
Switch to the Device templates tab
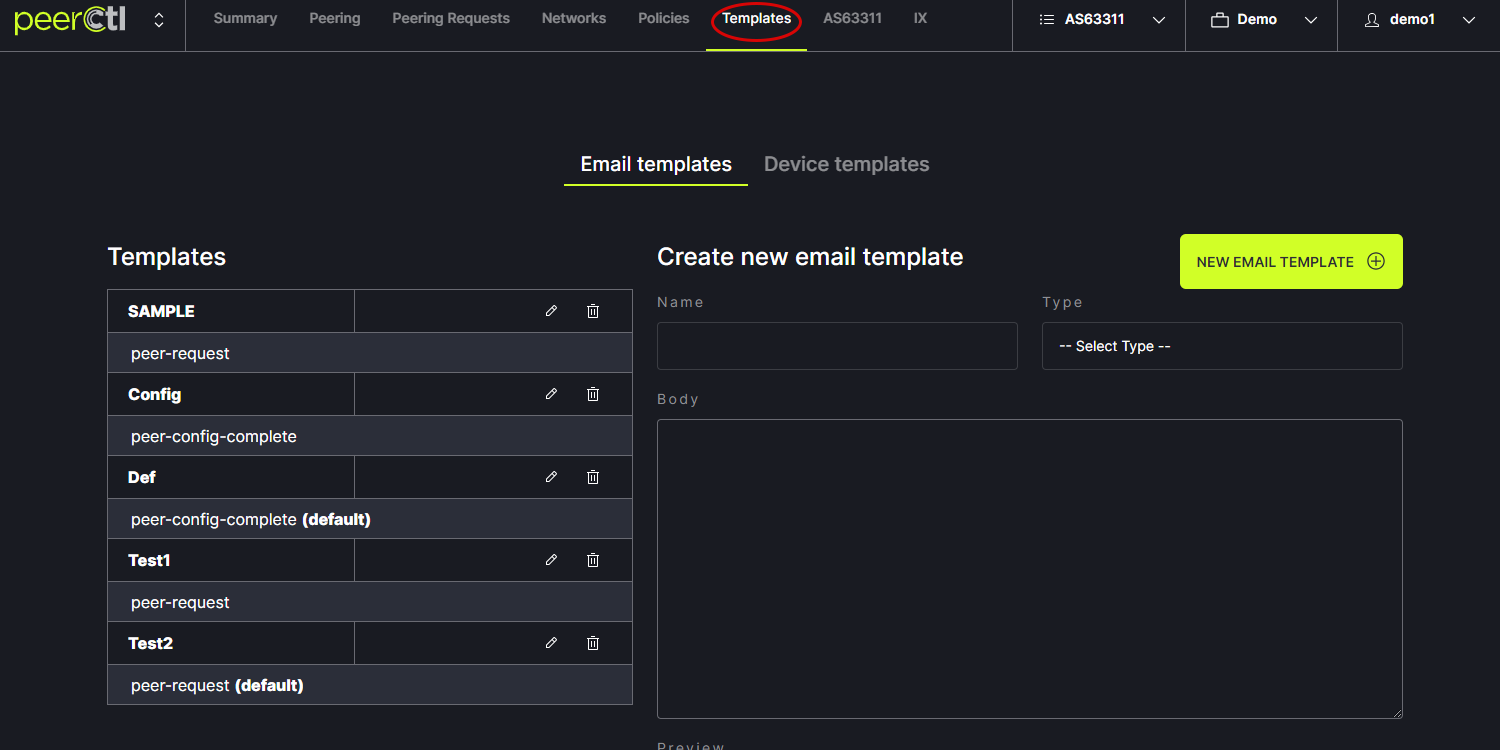pos(846,164)
